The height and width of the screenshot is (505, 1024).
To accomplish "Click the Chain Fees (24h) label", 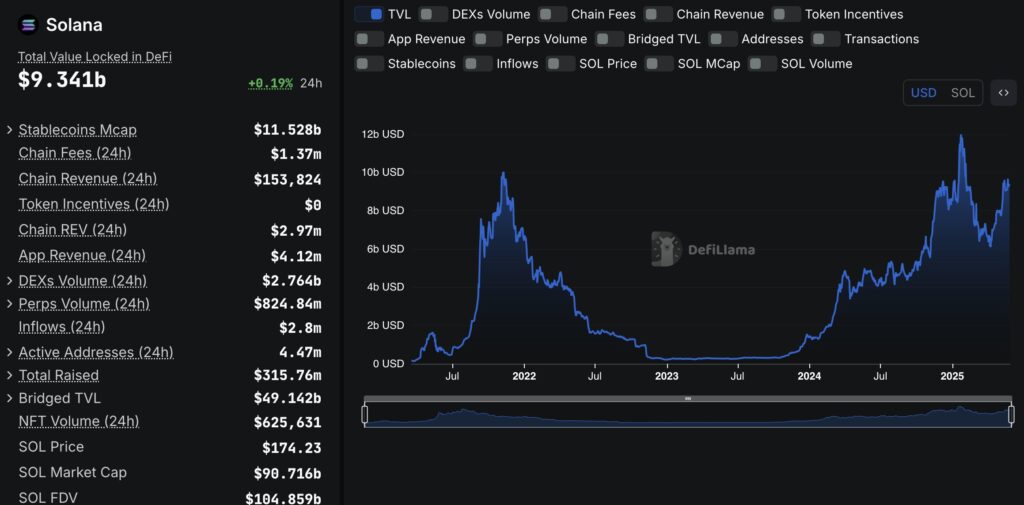I will [x=74, y=153].
